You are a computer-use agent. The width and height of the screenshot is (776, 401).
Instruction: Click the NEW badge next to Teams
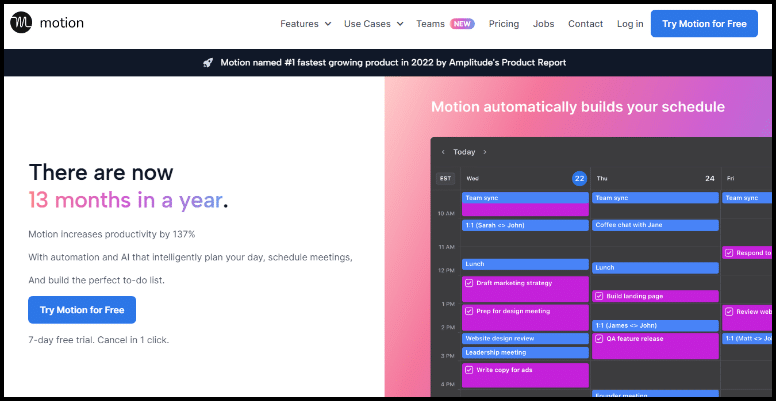click(x=462, y=24)
